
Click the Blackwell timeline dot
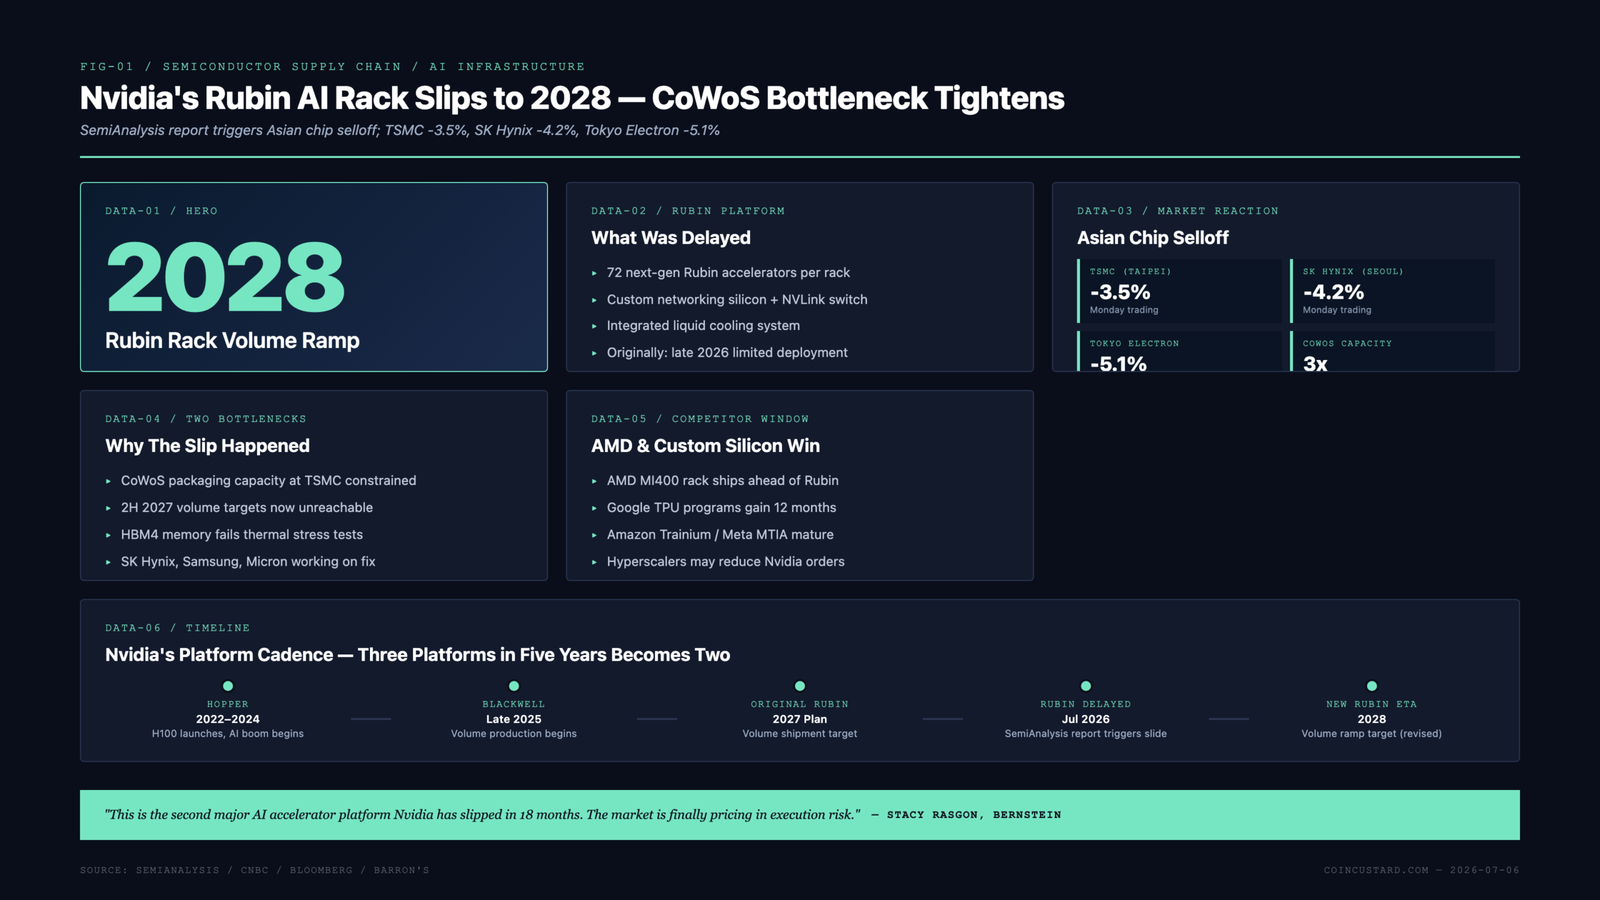pos(514,686)
